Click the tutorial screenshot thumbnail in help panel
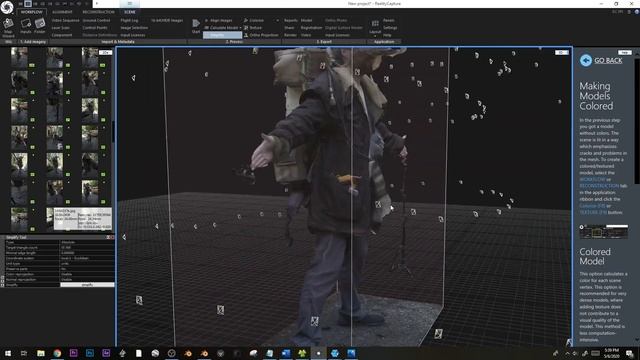The image size is (640, 360). [x=603, y=231]
